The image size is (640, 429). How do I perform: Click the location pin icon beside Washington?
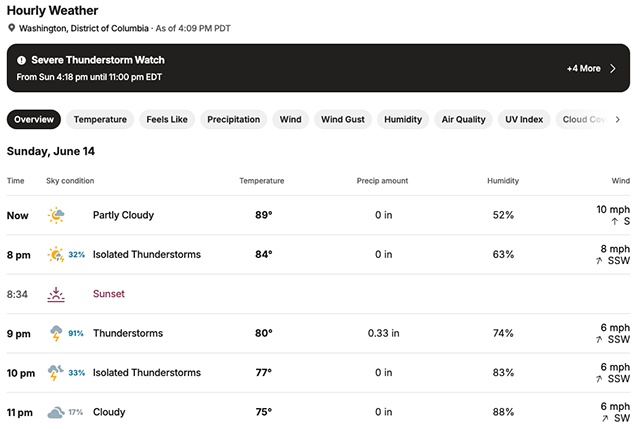coord(11,28)
